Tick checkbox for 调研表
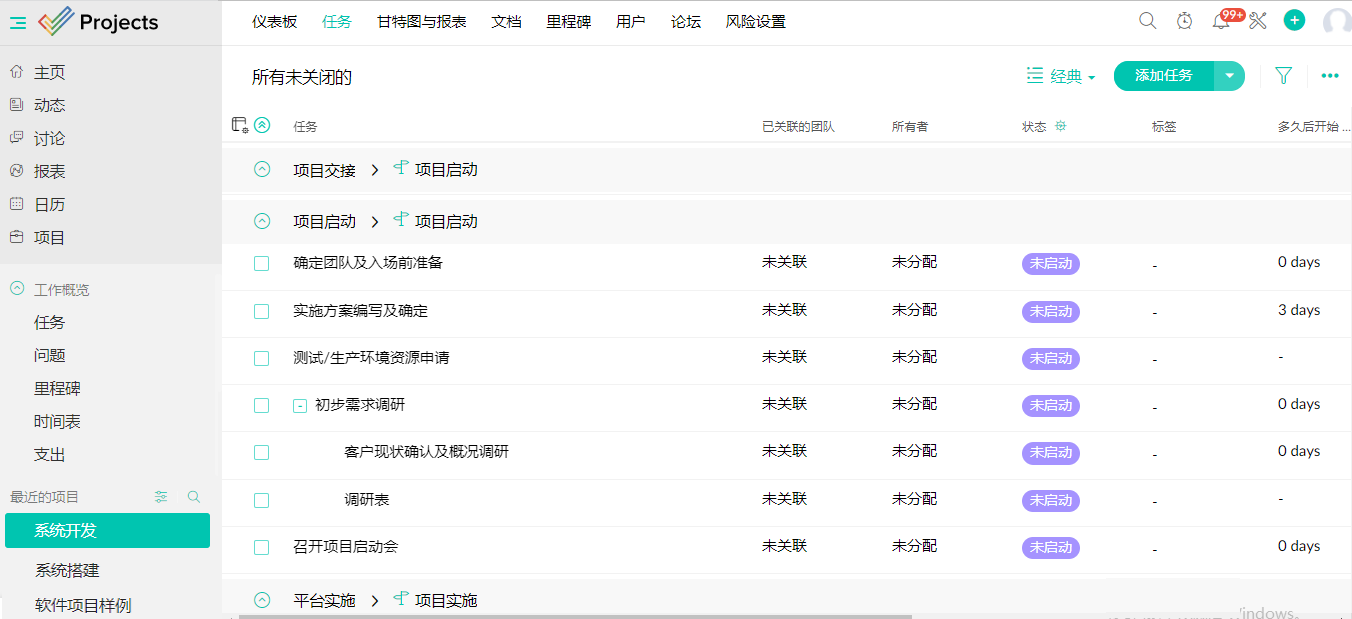The height and width of the screenshot is (619, 1352). coord(261,500)
